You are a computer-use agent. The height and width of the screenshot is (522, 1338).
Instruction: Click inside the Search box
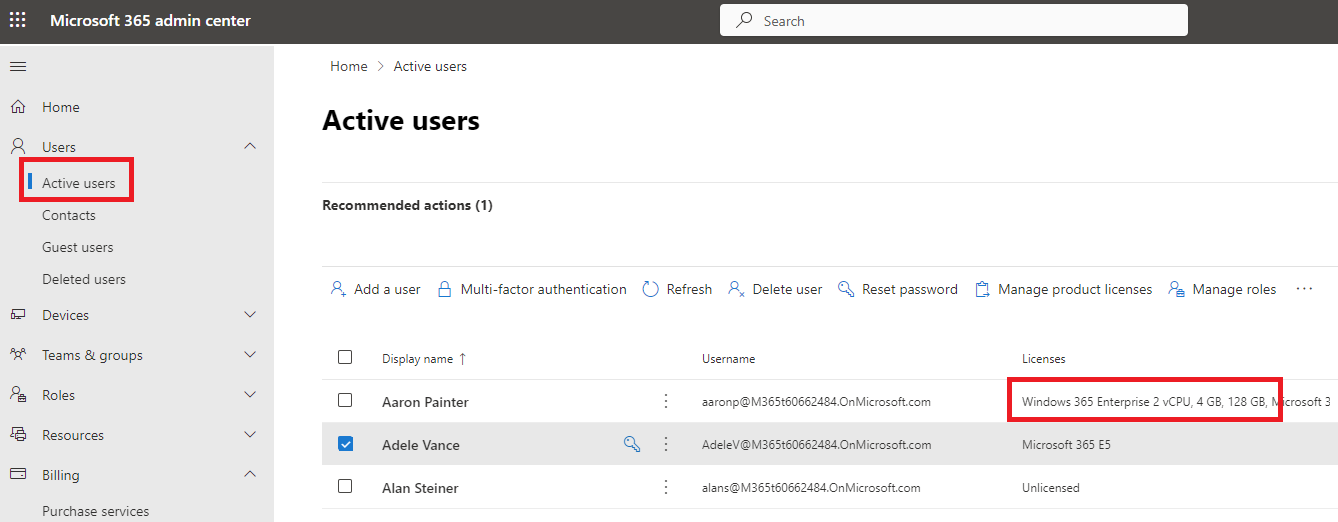[954, 20]
